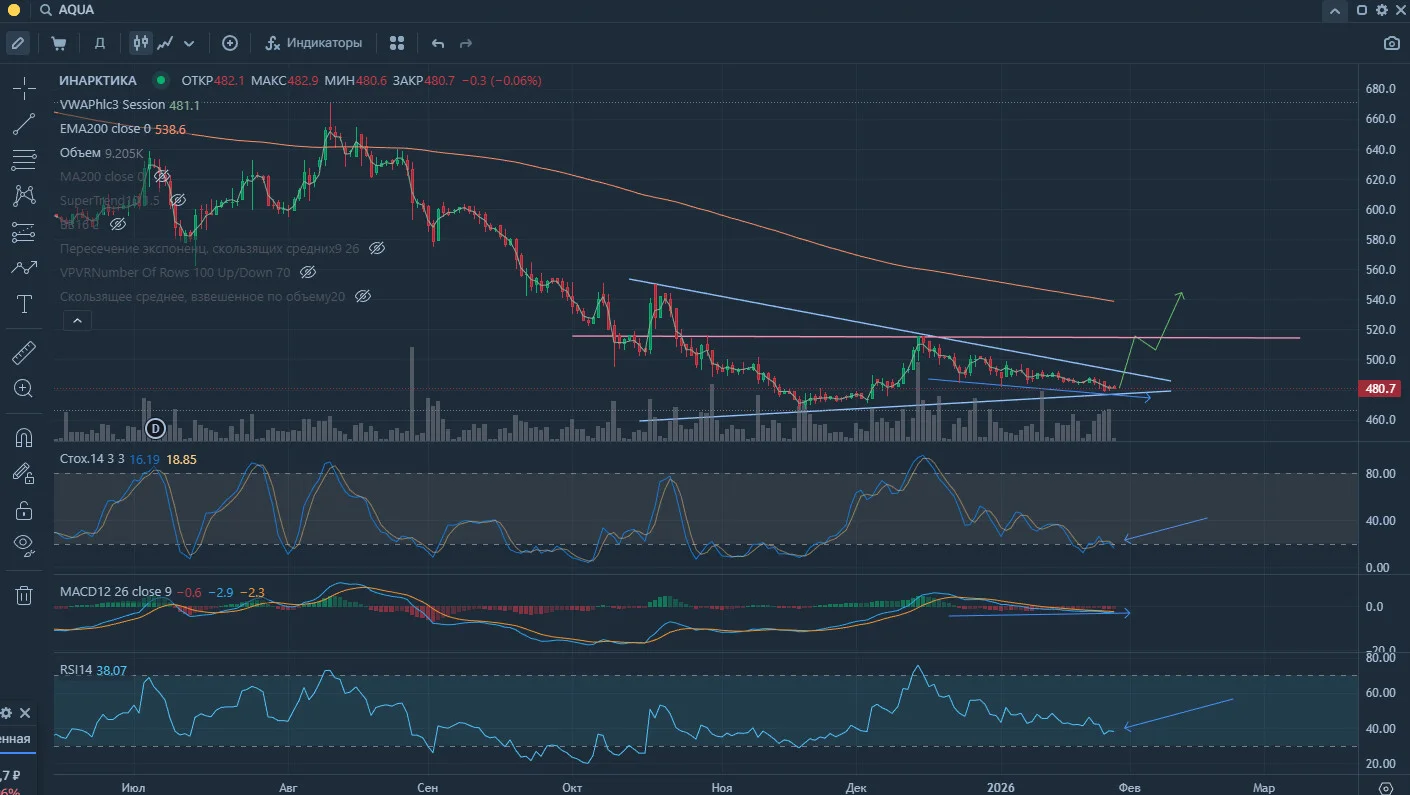This screenshot has width=1410, height=795.
Task: Open time axis settings gear bottom right
Action: [1386, 787]
